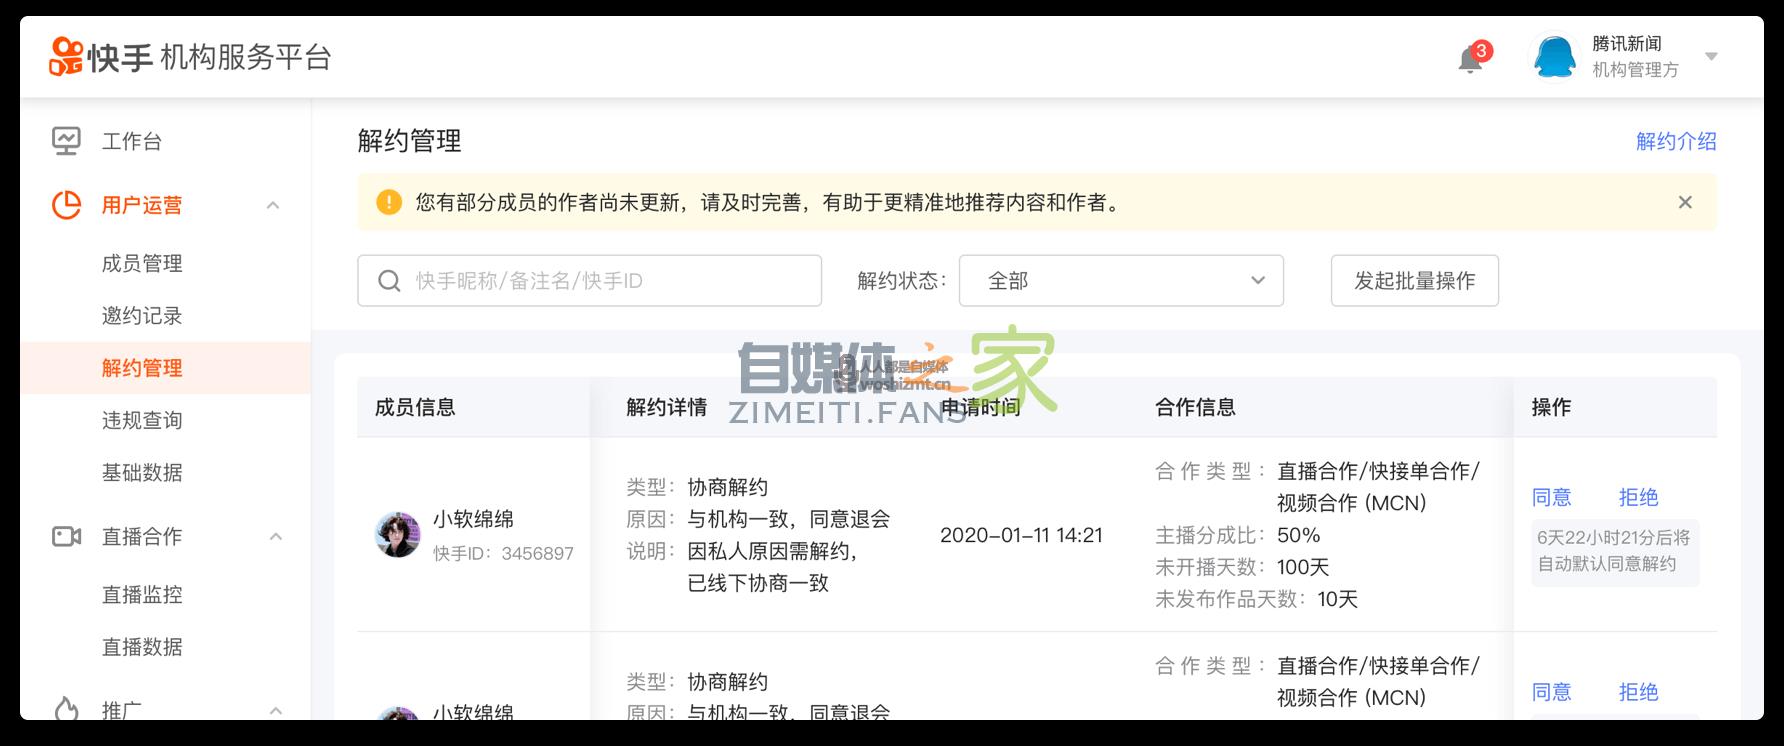Open the 解约状态 dropdown
The width and height of the screenshot is (1784, 746).
1120,281
